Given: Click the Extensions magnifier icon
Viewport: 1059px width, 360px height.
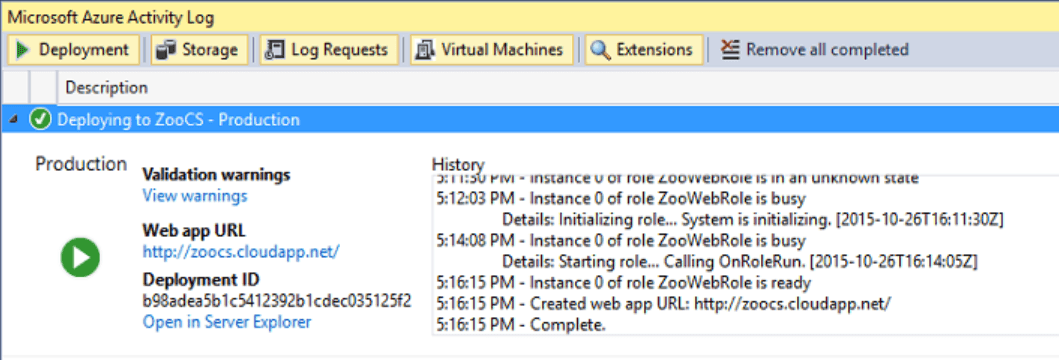Looking at the screenshot, I should (600, 50).
